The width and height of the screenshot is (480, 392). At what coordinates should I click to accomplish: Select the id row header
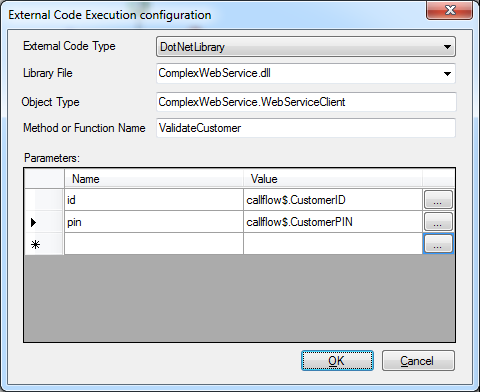[44, 200]
